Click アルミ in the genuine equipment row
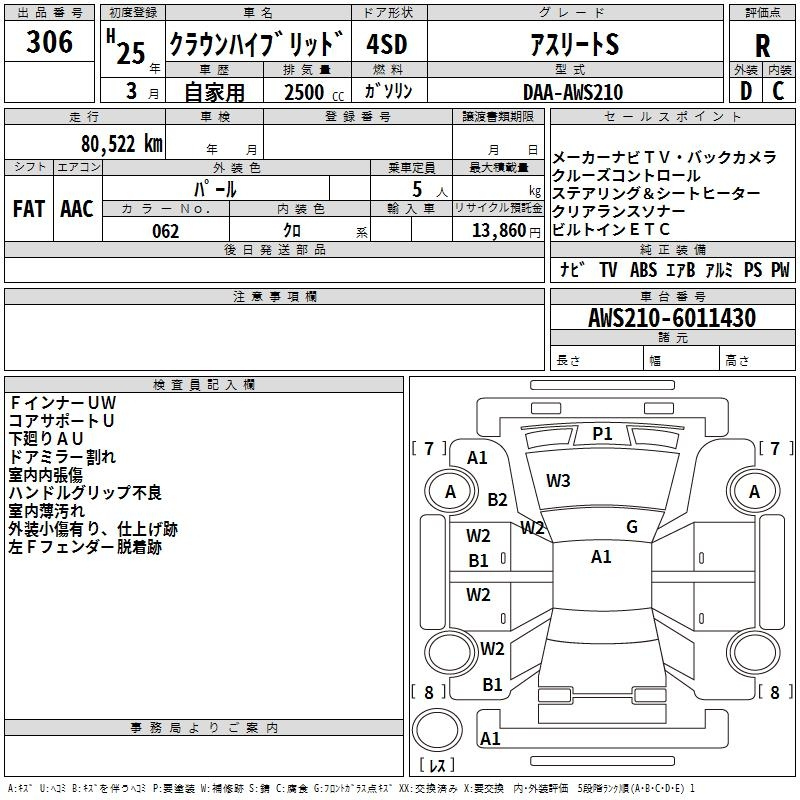 719,269
